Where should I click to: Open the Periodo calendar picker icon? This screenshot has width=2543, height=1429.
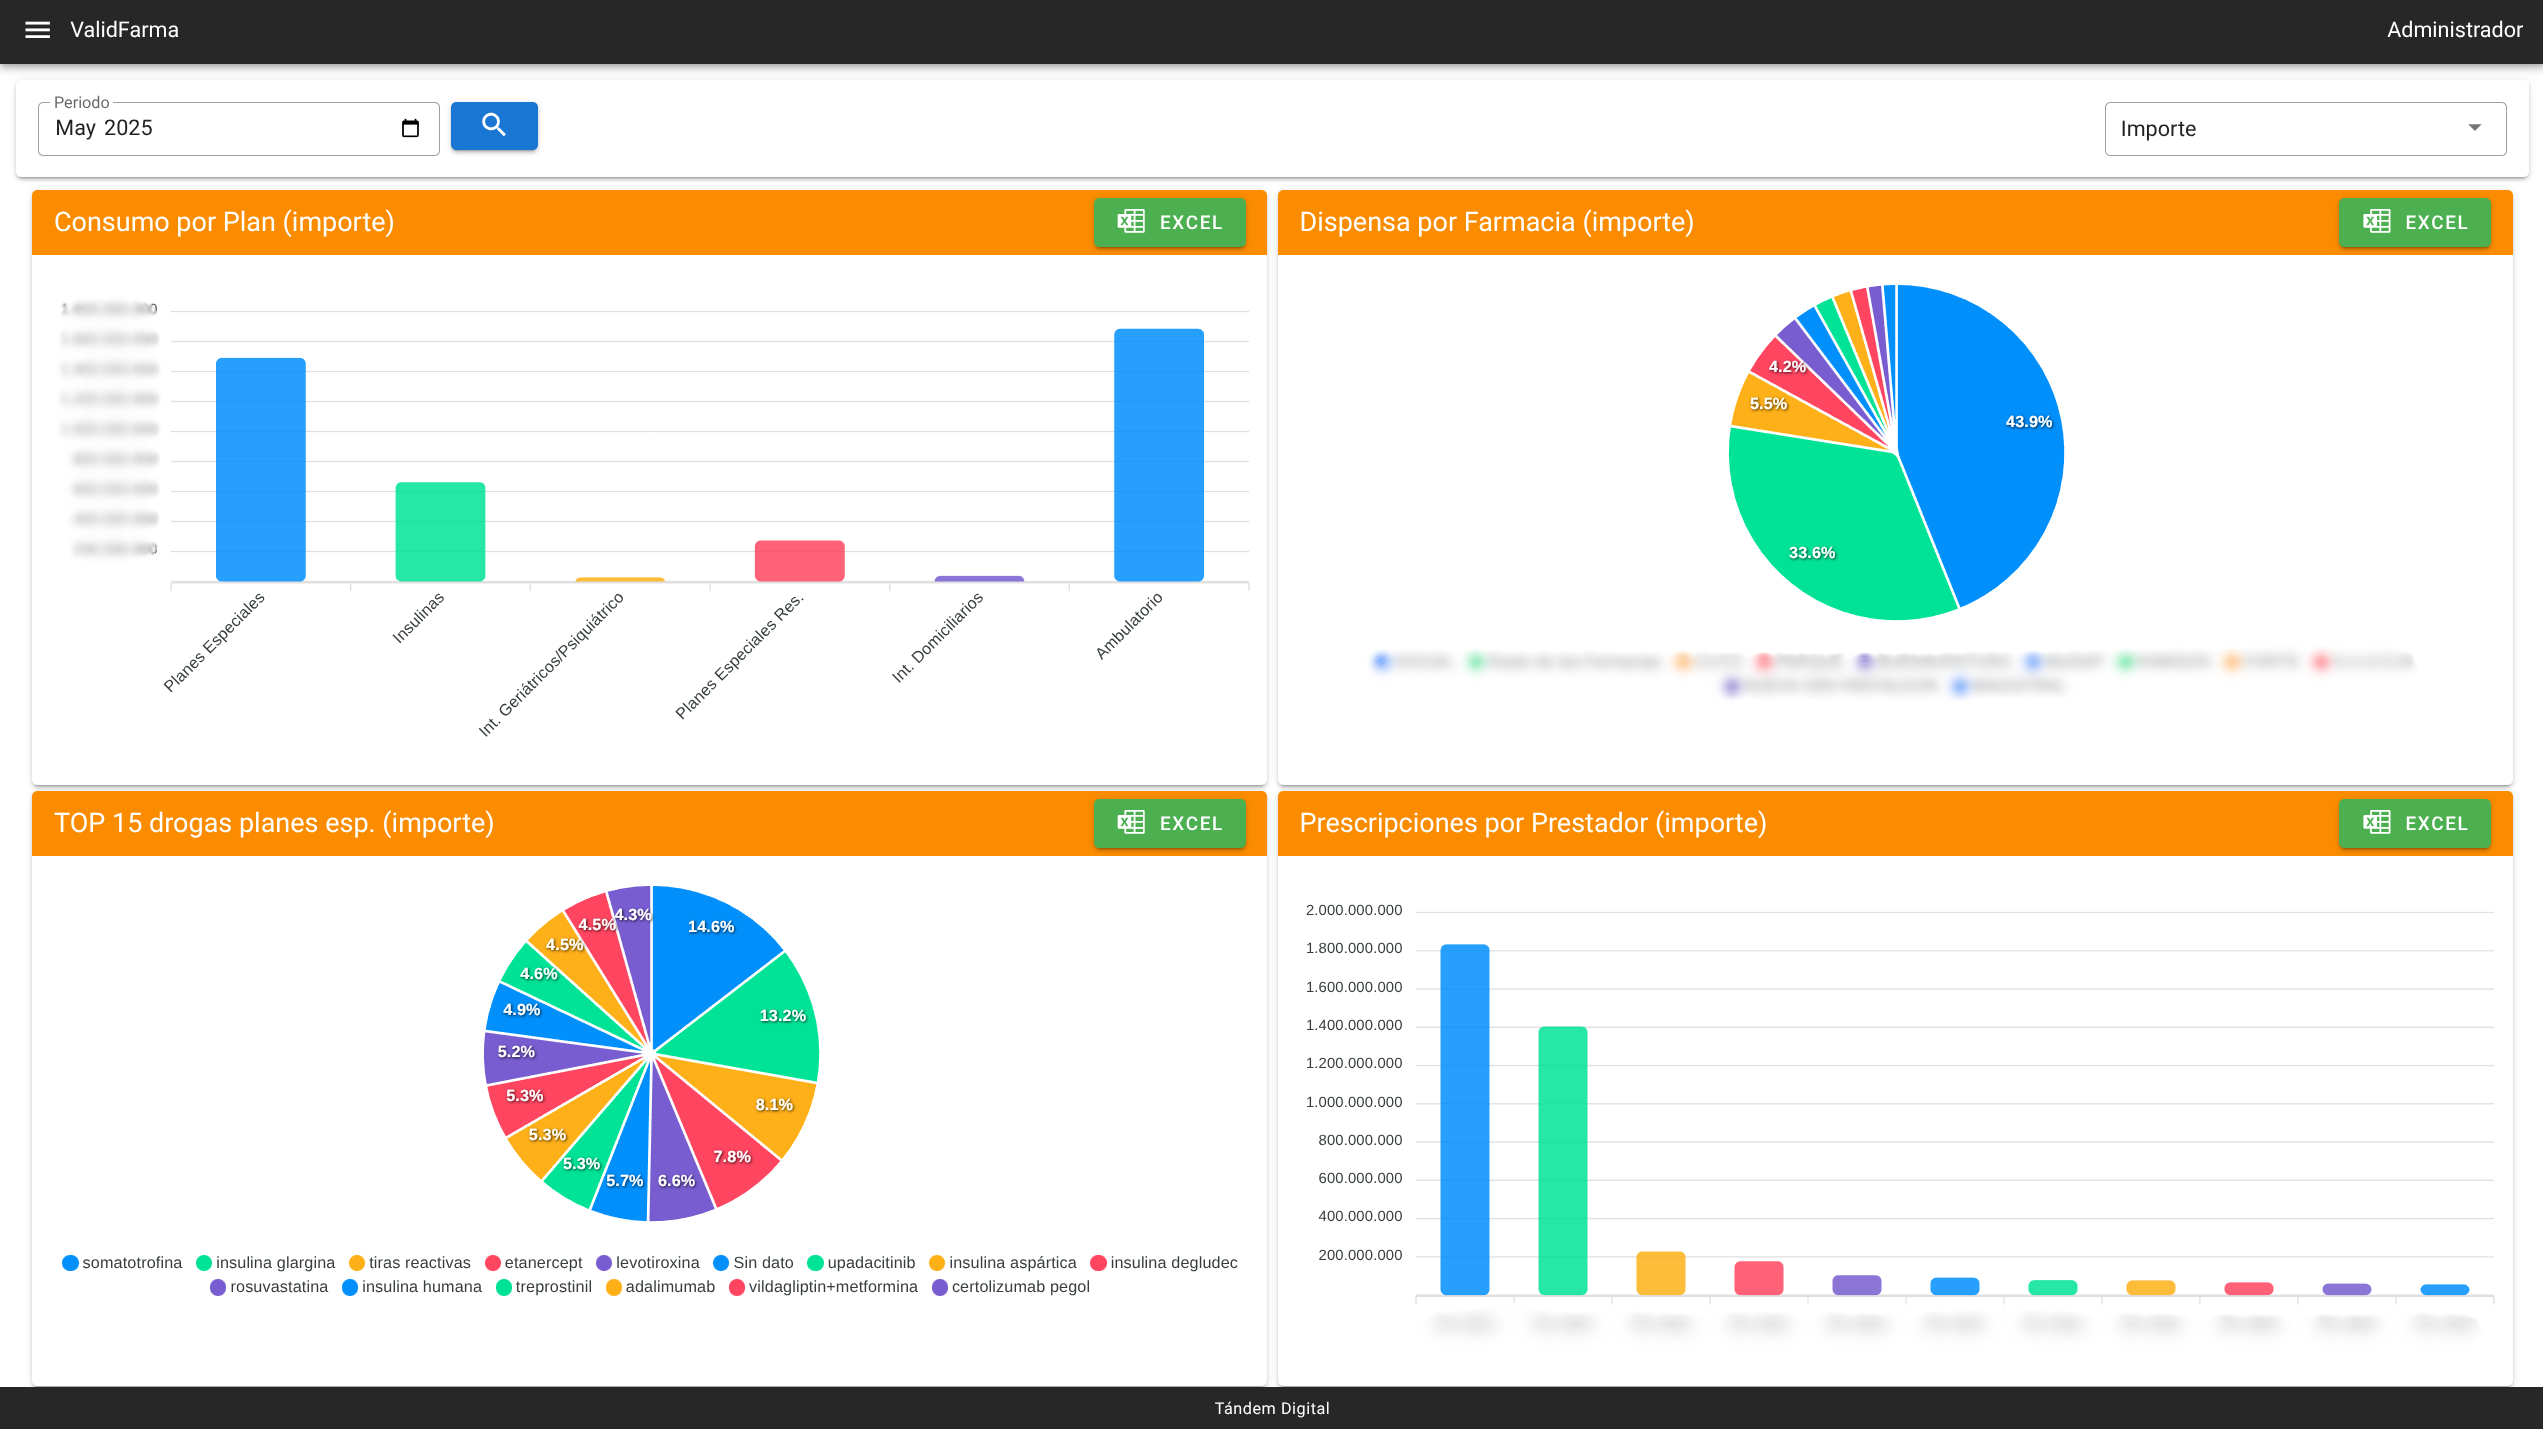[410, 128]
